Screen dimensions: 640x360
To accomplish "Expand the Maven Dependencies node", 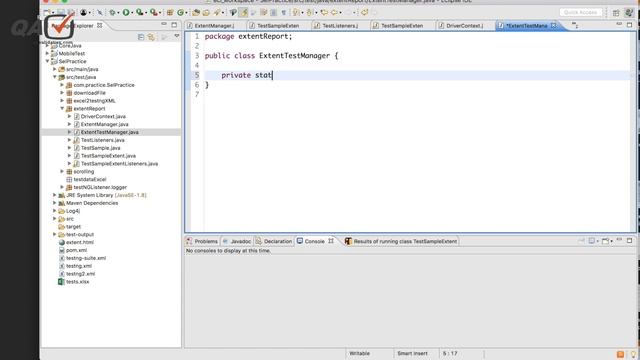I will coord(55,203).
